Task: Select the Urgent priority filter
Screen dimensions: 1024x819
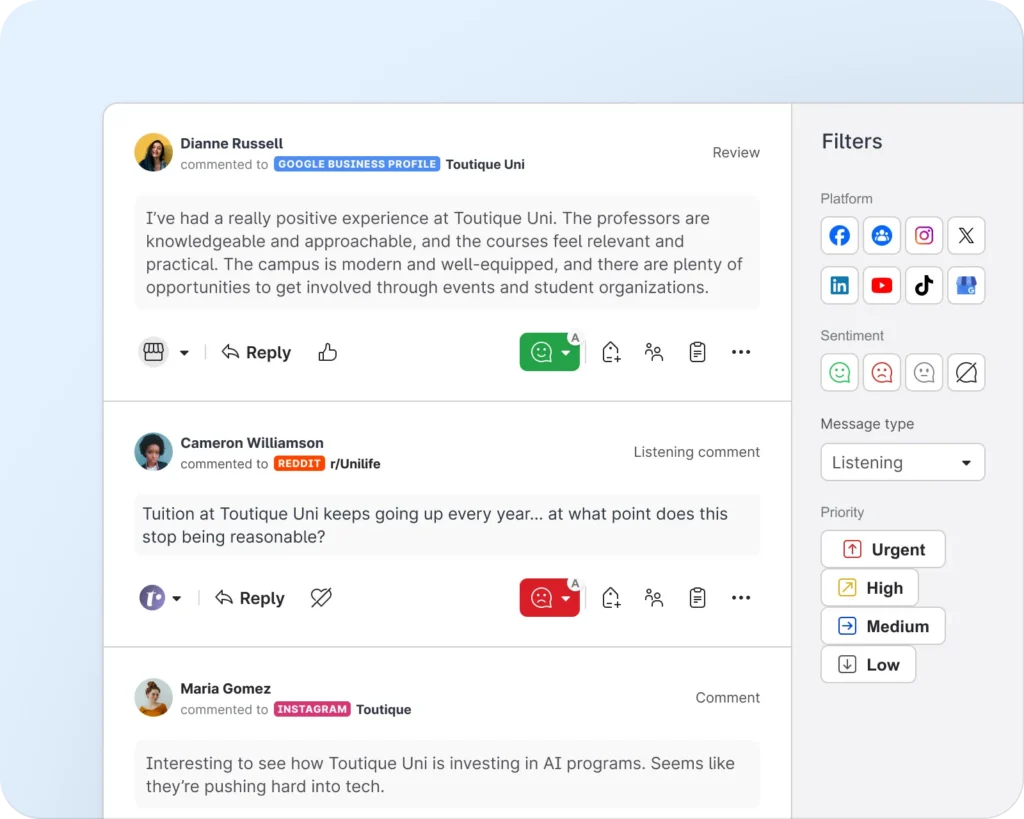Action: pos(883,550)
